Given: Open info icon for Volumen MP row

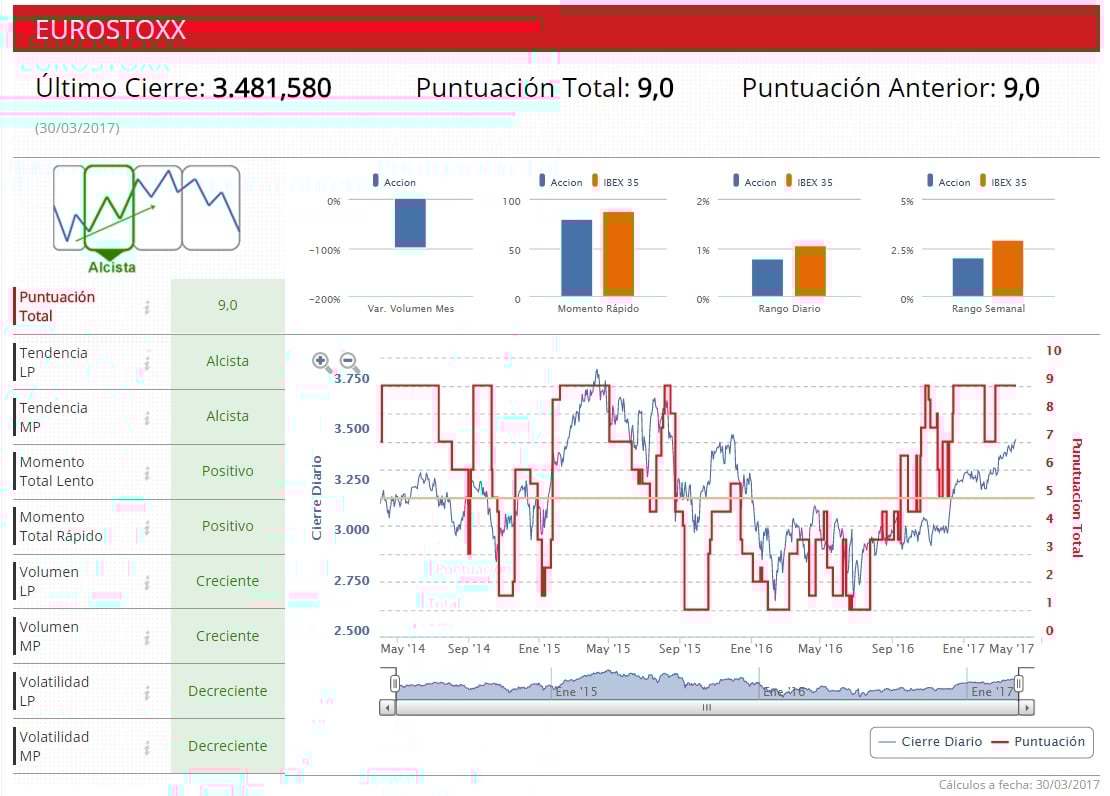Looking at the screenshot, I should coord(147,637).
